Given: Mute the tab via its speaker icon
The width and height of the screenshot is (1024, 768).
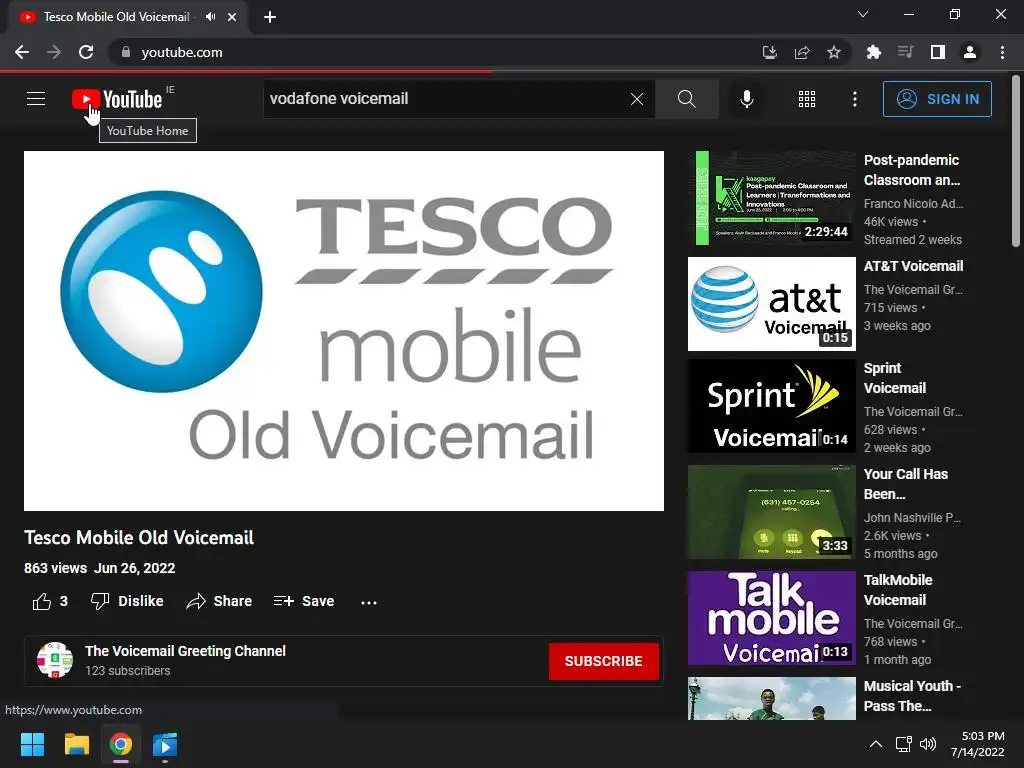Looking at the screenshot, I should [x=210, y=17].
